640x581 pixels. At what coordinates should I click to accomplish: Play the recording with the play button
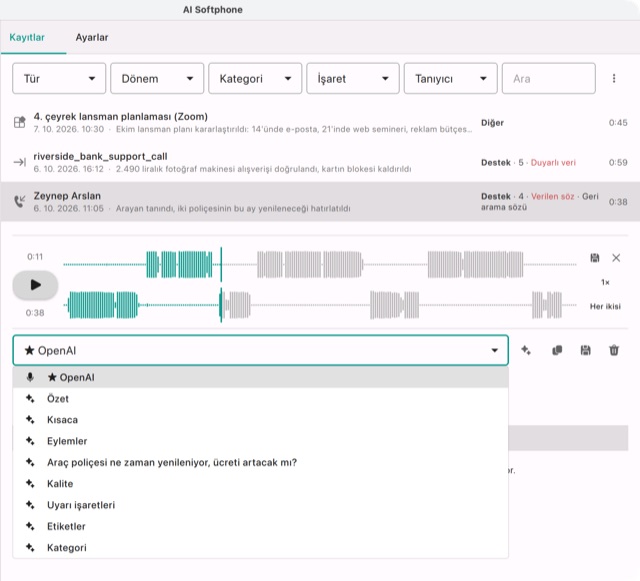point(35,285)
